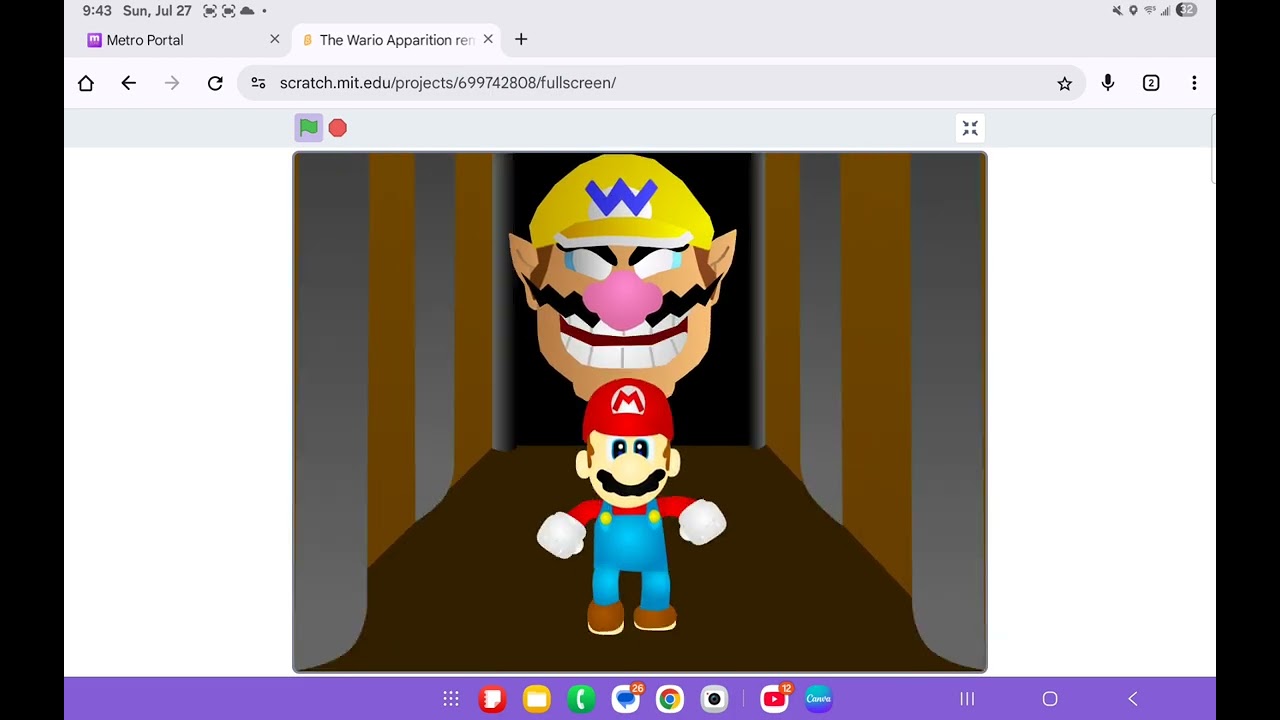The image size is (1280, 720).
Task: Tap the battery indicator in status bar
Action: coord(1186,10)
